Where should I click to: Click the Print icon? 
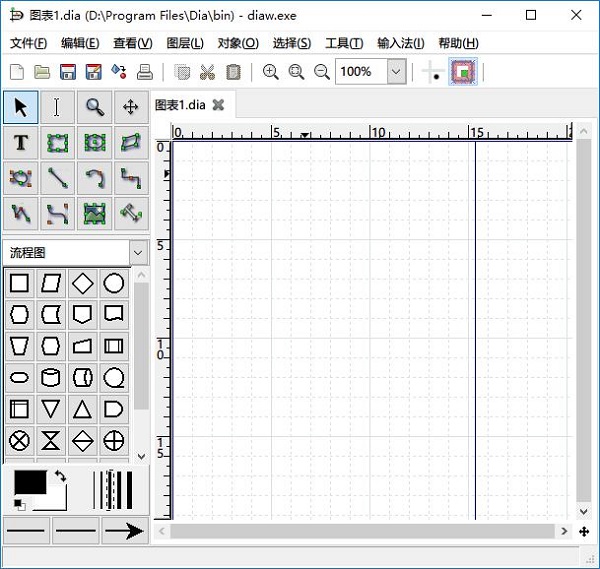[145, 72]
